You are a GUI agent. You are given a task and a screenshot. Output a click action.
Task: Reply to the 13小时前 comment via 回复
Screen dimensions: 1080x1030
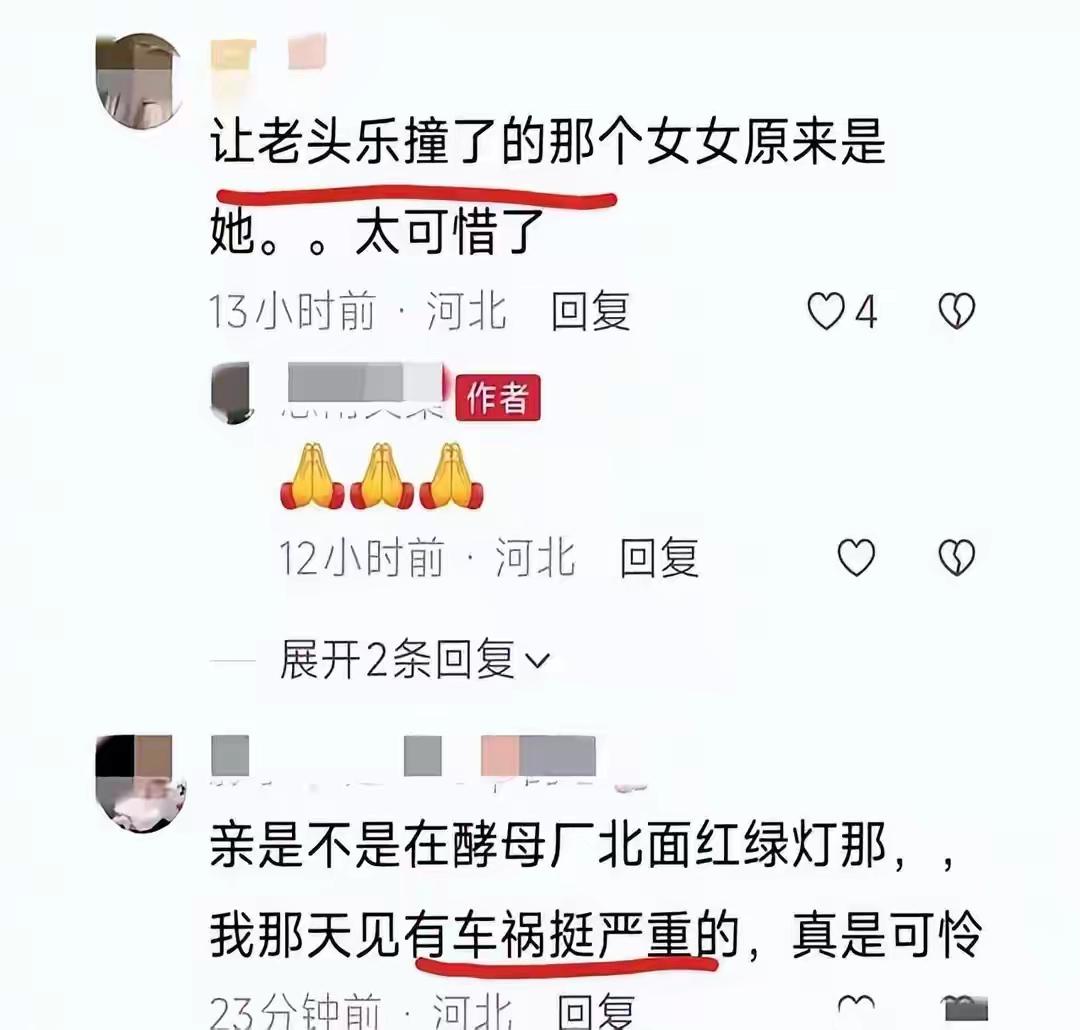click(590, 311)
